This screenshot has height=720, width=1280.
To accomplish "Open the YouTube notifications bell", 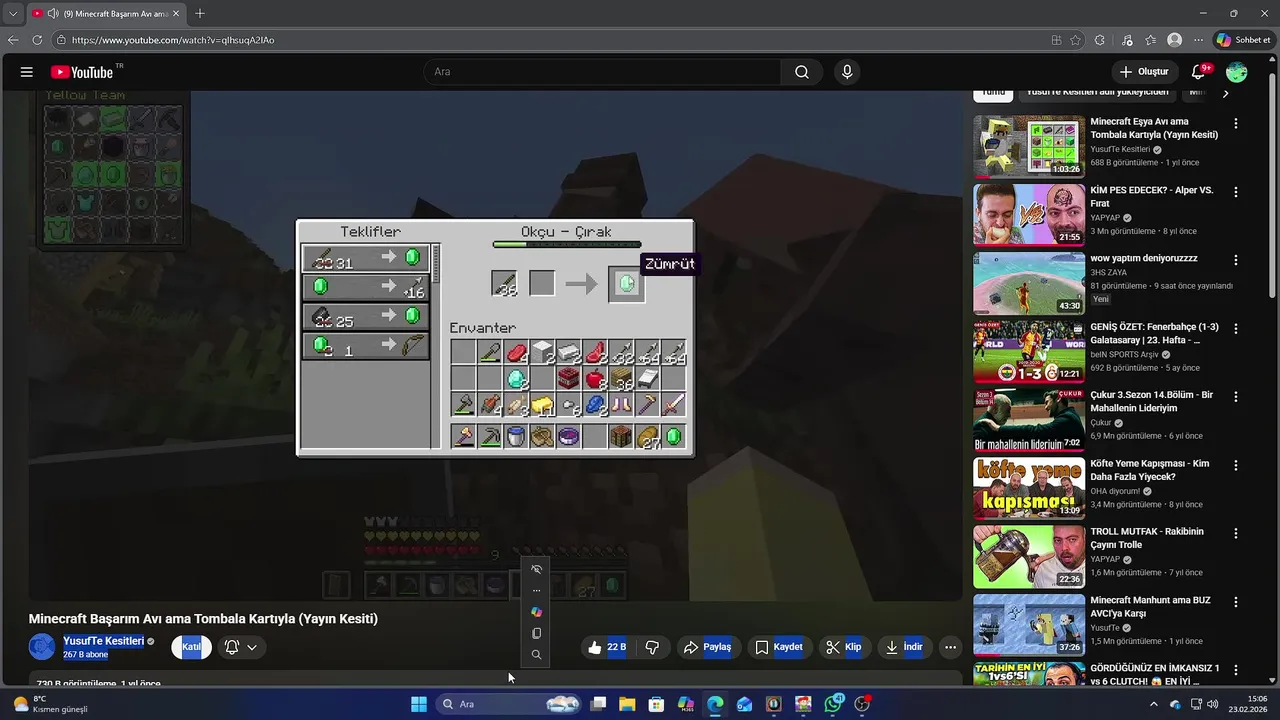I will [x=1199, y=72].
